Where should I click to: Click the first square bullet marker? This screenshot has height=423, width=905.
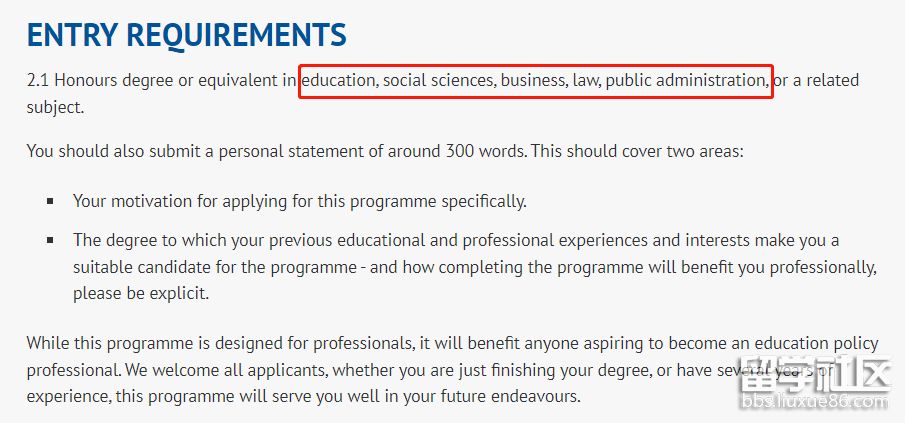click(x=50, y=201)
